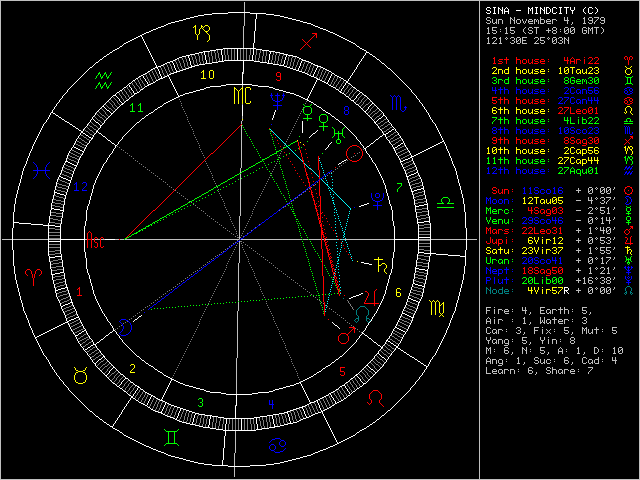Select the green Uranus glyph in the wheel
The image size is (640, 480).
tap(339, 134)
